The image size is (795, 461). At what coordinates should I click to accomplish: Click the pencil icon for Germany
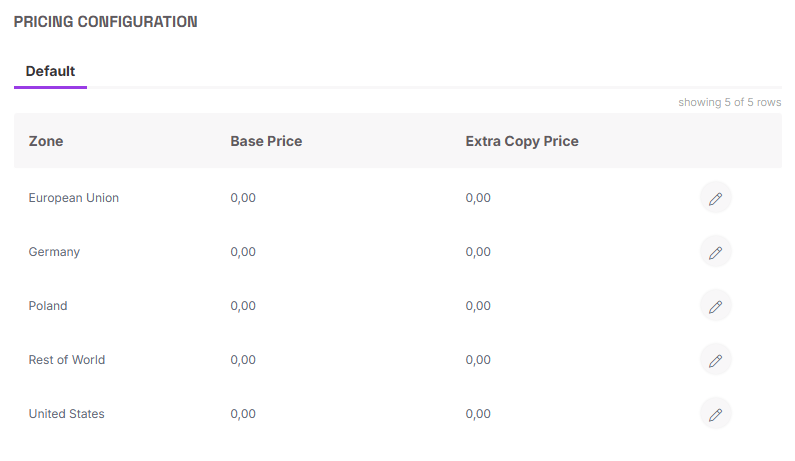pos(715,252)
